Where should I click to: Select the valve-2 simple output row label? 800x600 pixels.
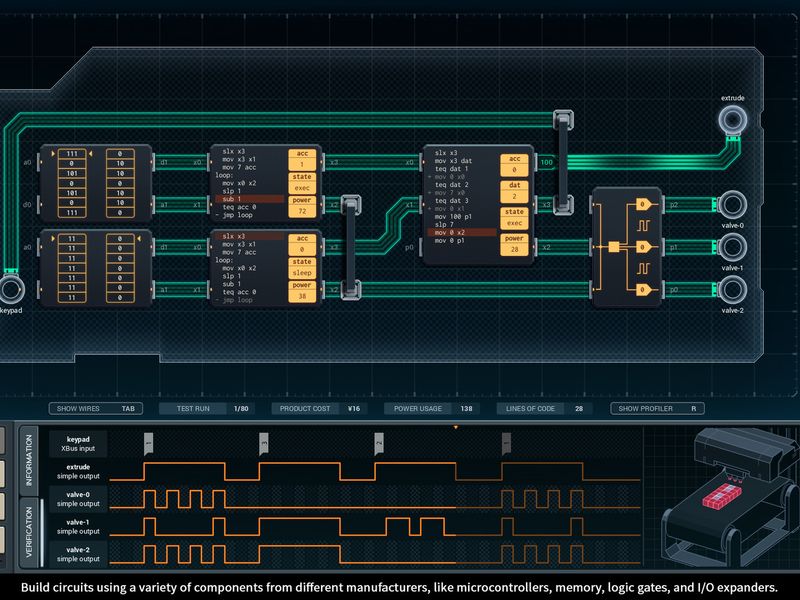[78, 554]
